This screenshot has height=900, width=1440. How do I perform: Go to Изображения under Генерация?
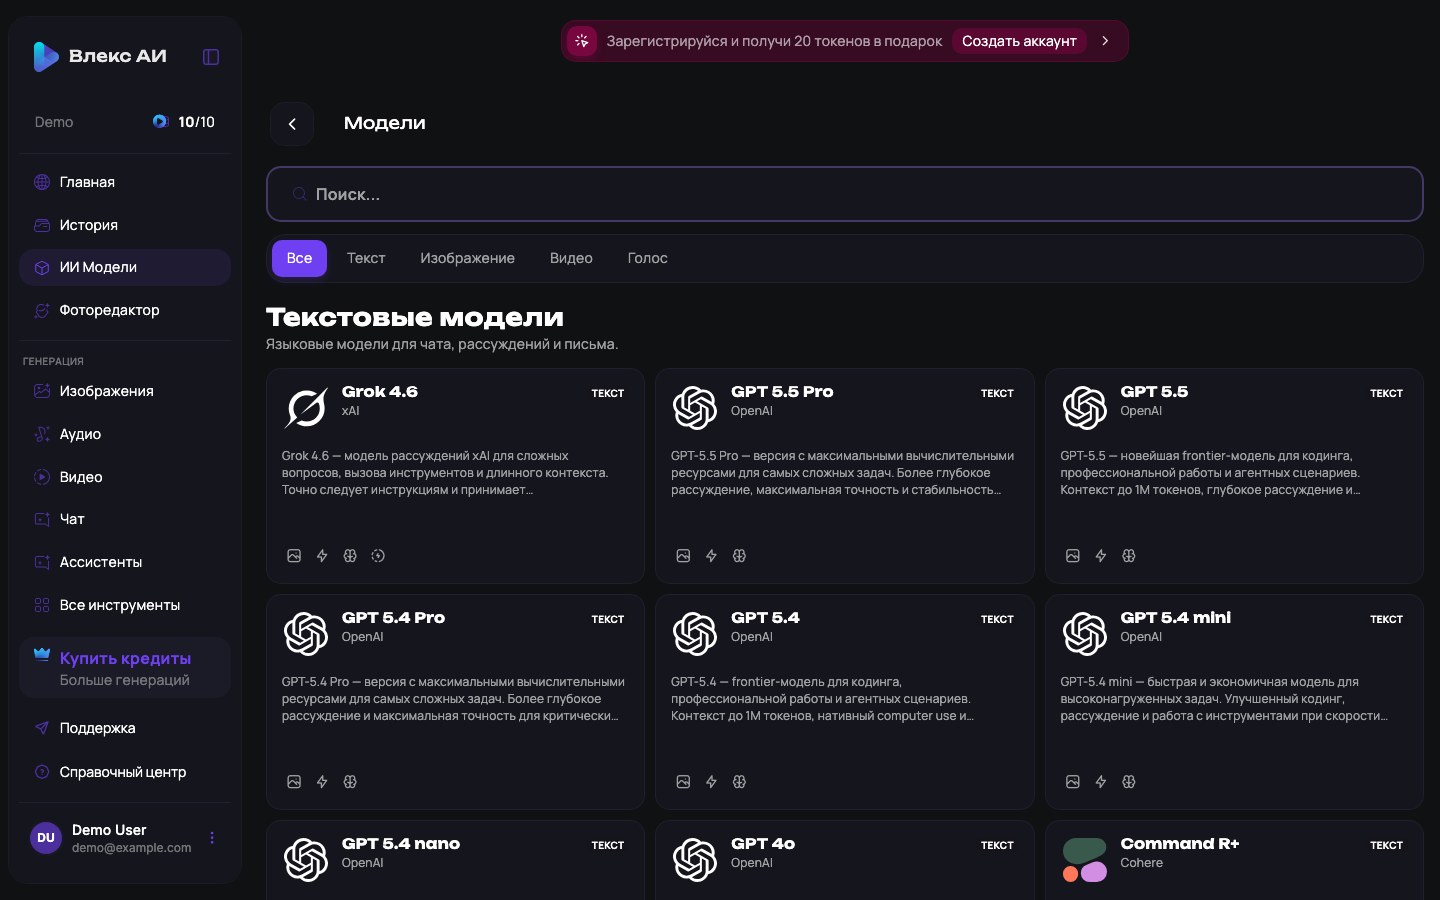[125, 391]
